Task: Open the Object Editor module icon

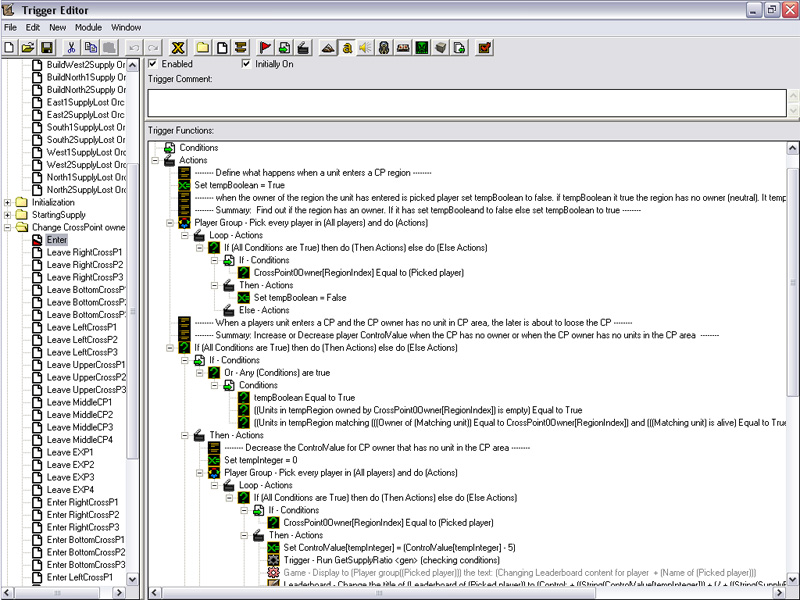Action: pyautogui.click(x=384, y=48)
